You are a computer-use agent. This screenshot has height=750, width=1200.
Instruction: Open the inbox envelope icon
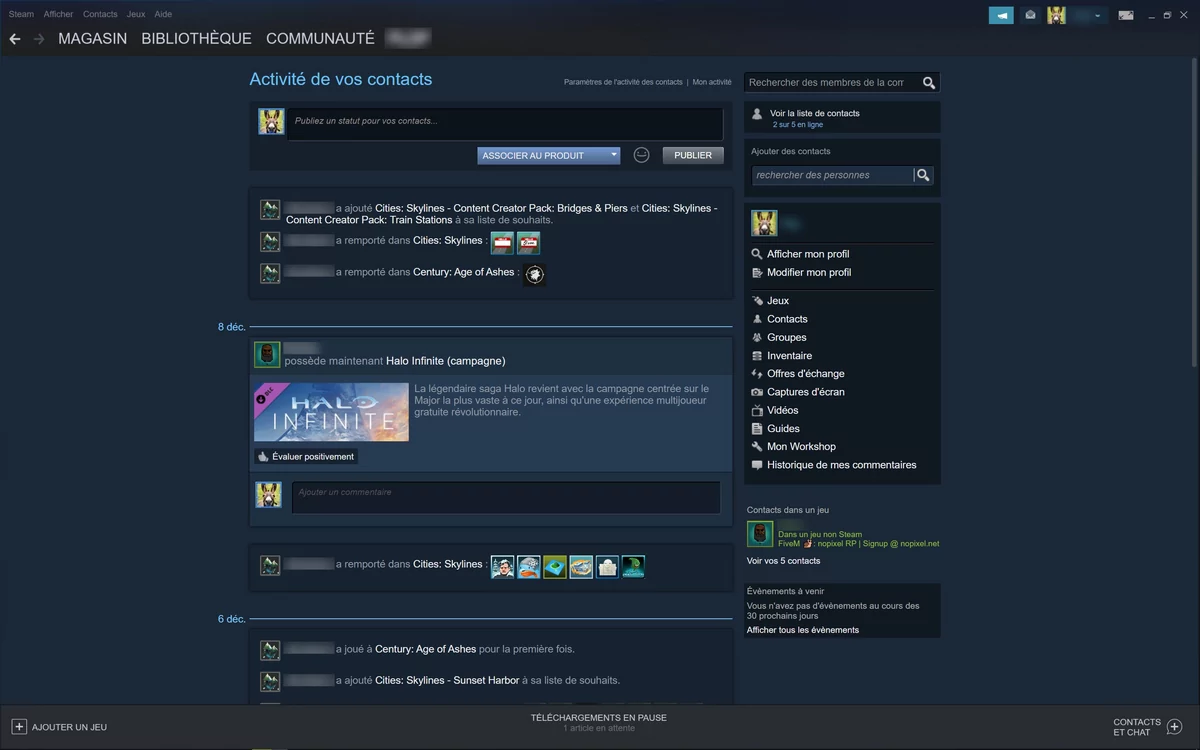point(1030,15)
